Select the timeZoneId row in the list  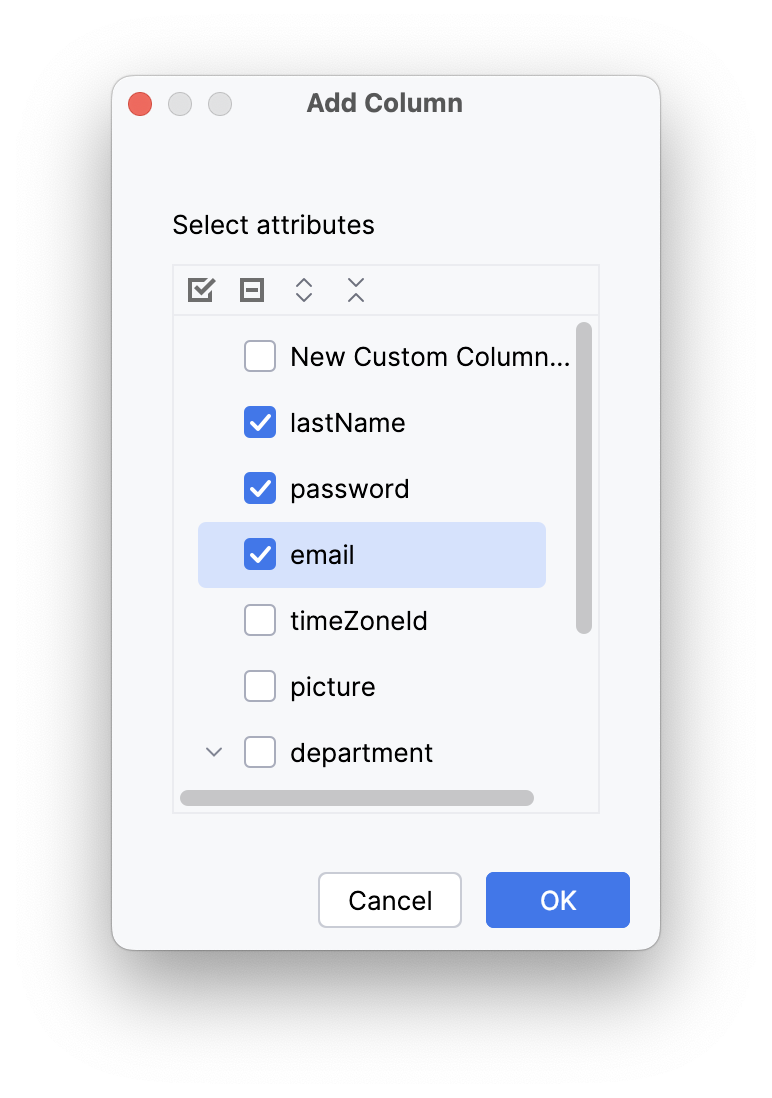(358, 620)
